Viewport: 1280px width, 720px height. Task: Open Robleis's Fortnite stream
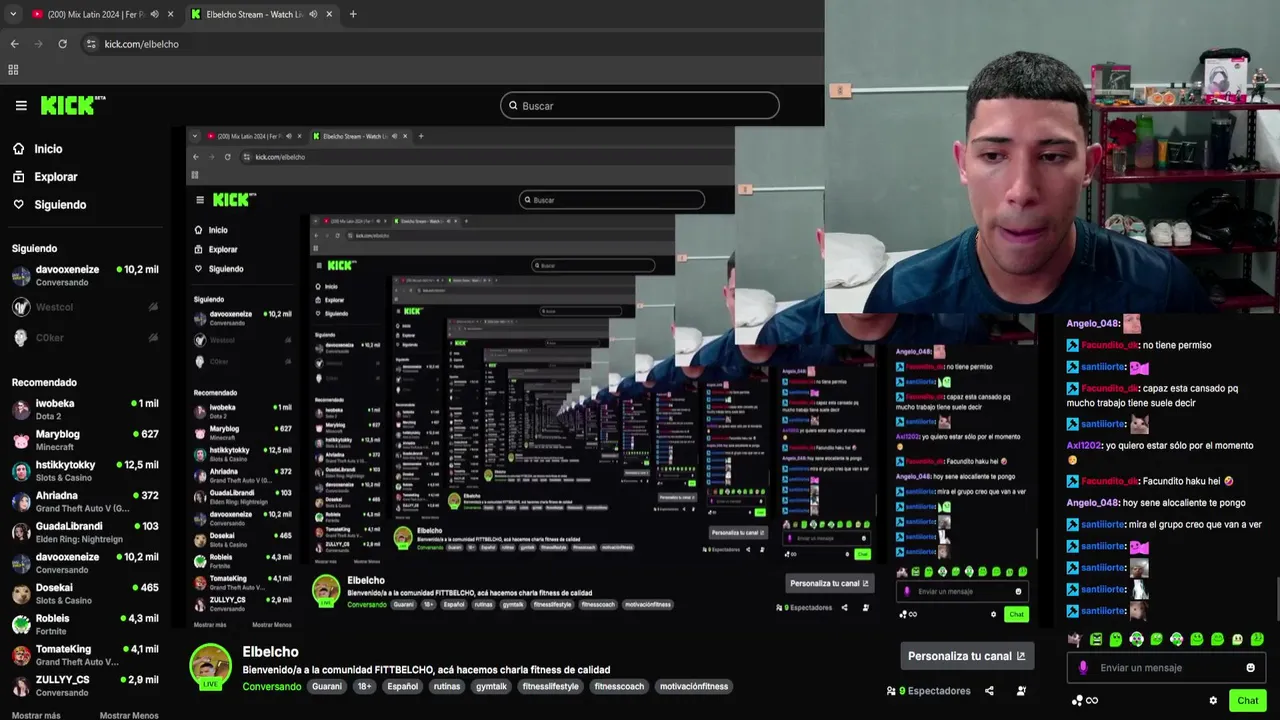tap(85, 625)
